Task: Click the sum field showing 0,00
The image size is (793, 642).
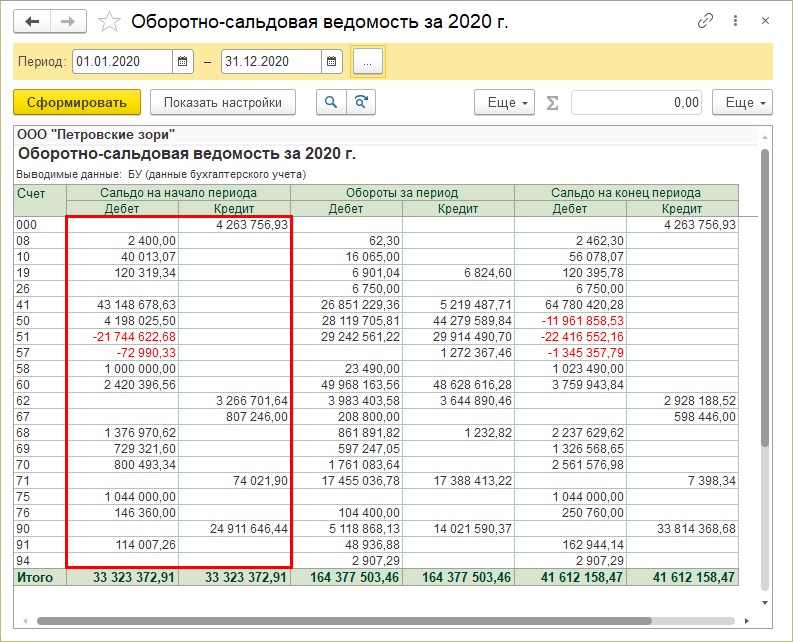Action: tap(636, 103)
